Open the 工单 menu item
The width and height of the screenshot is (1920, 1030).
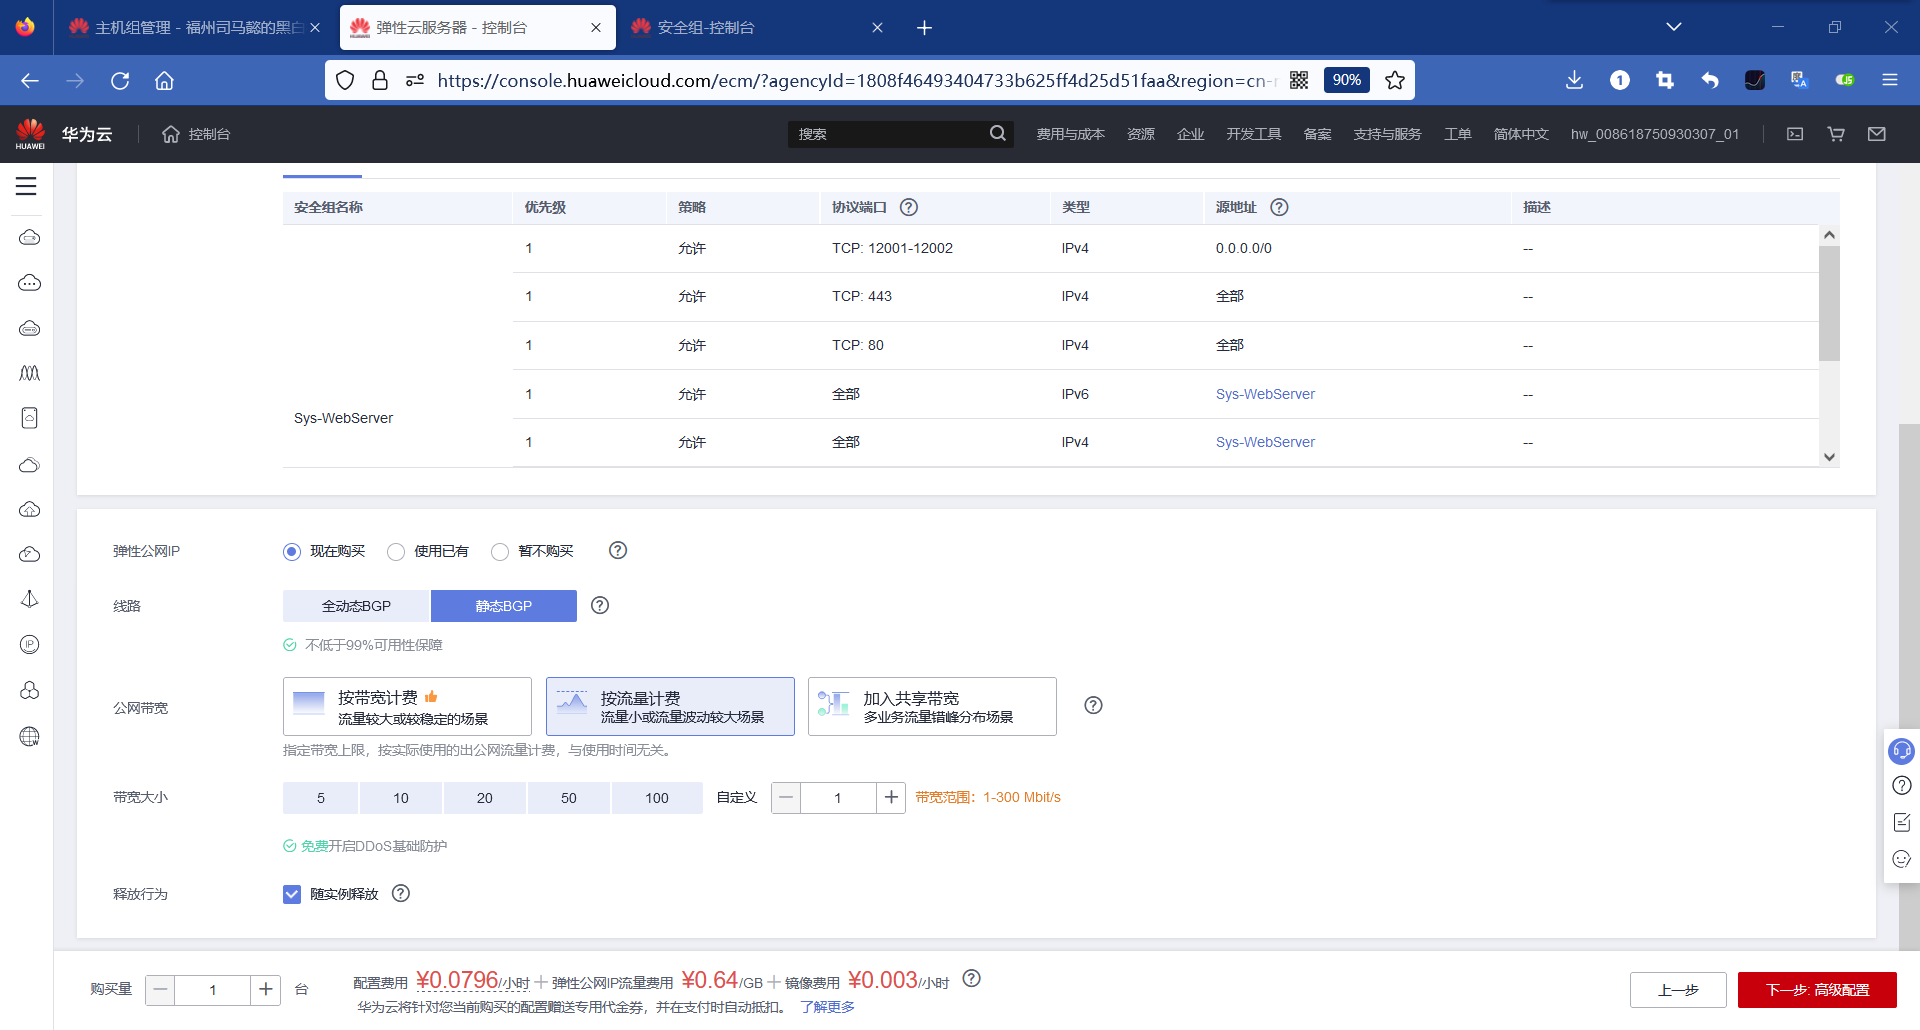tap(1457, 134)
